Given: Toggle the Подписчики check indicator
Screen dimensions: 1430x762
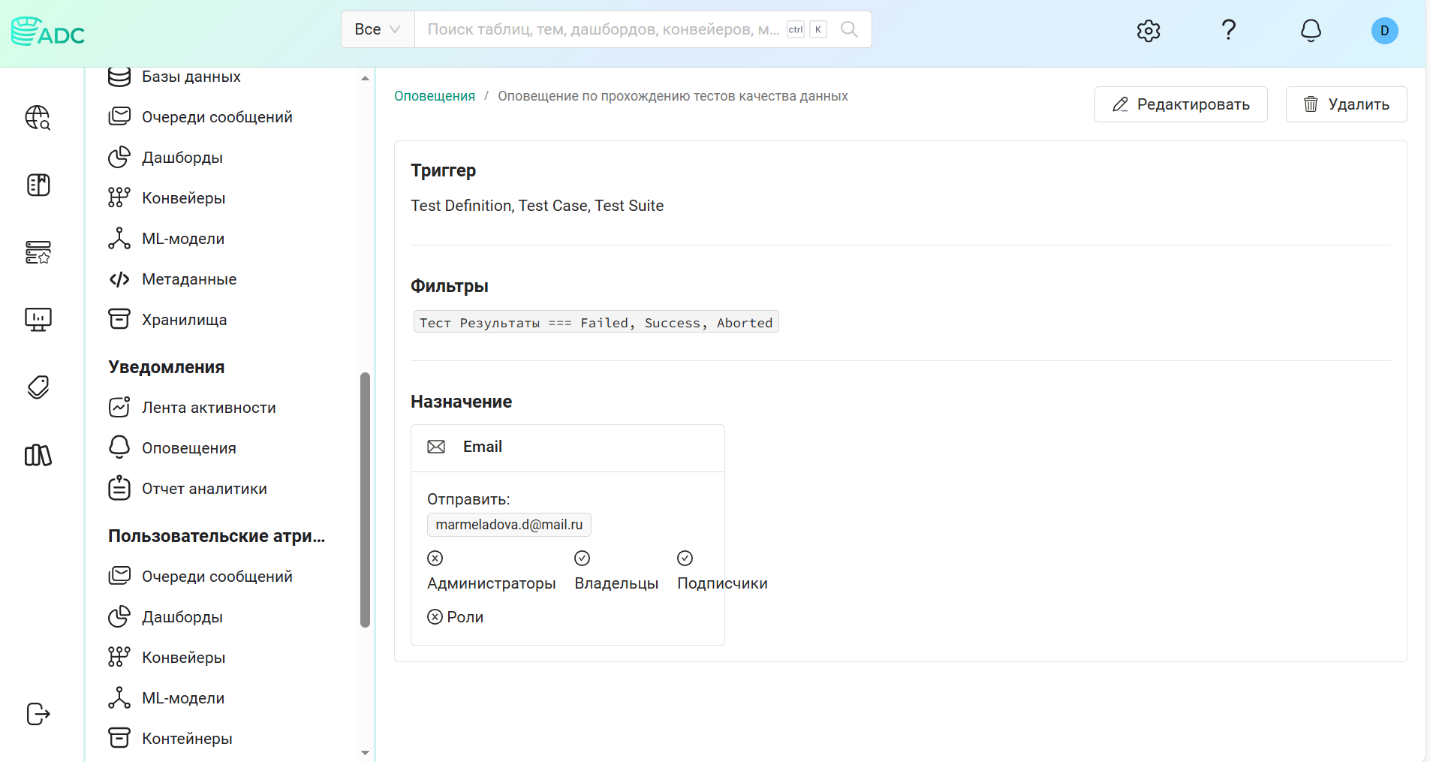Looking at the screenshot, I should tap(685, 558).
